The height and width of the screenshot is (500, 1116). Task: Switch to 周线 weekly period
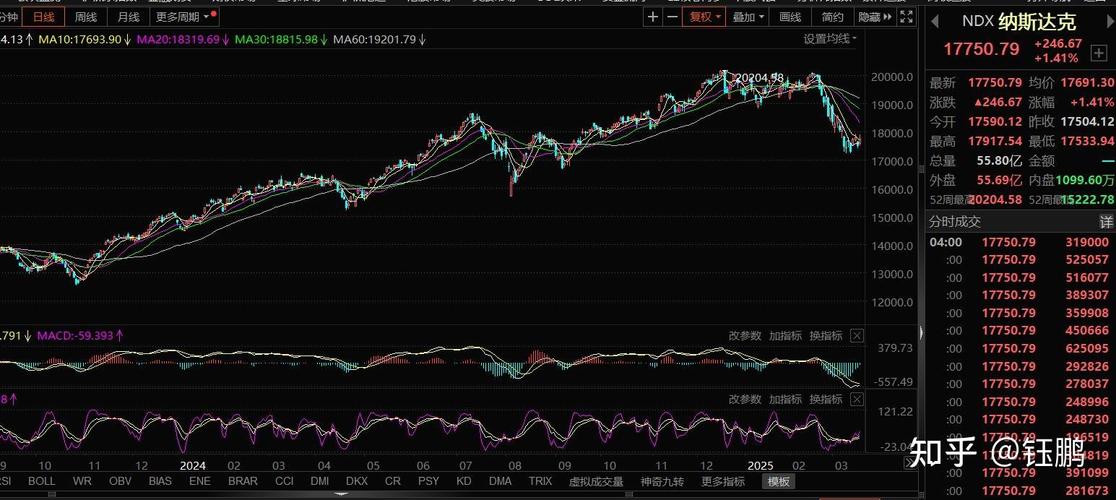click(x=86, y=17)
